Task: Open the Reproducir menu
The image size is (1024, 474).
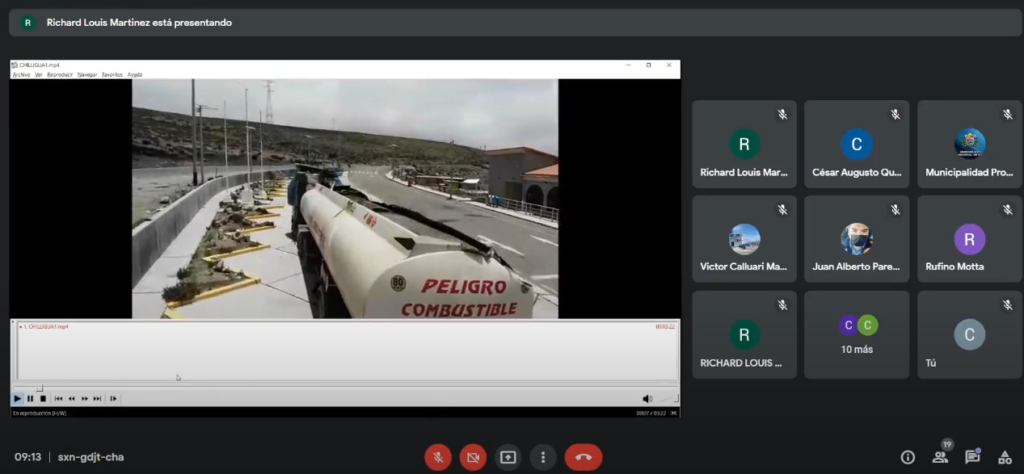Action: click(x=60, y=74)
